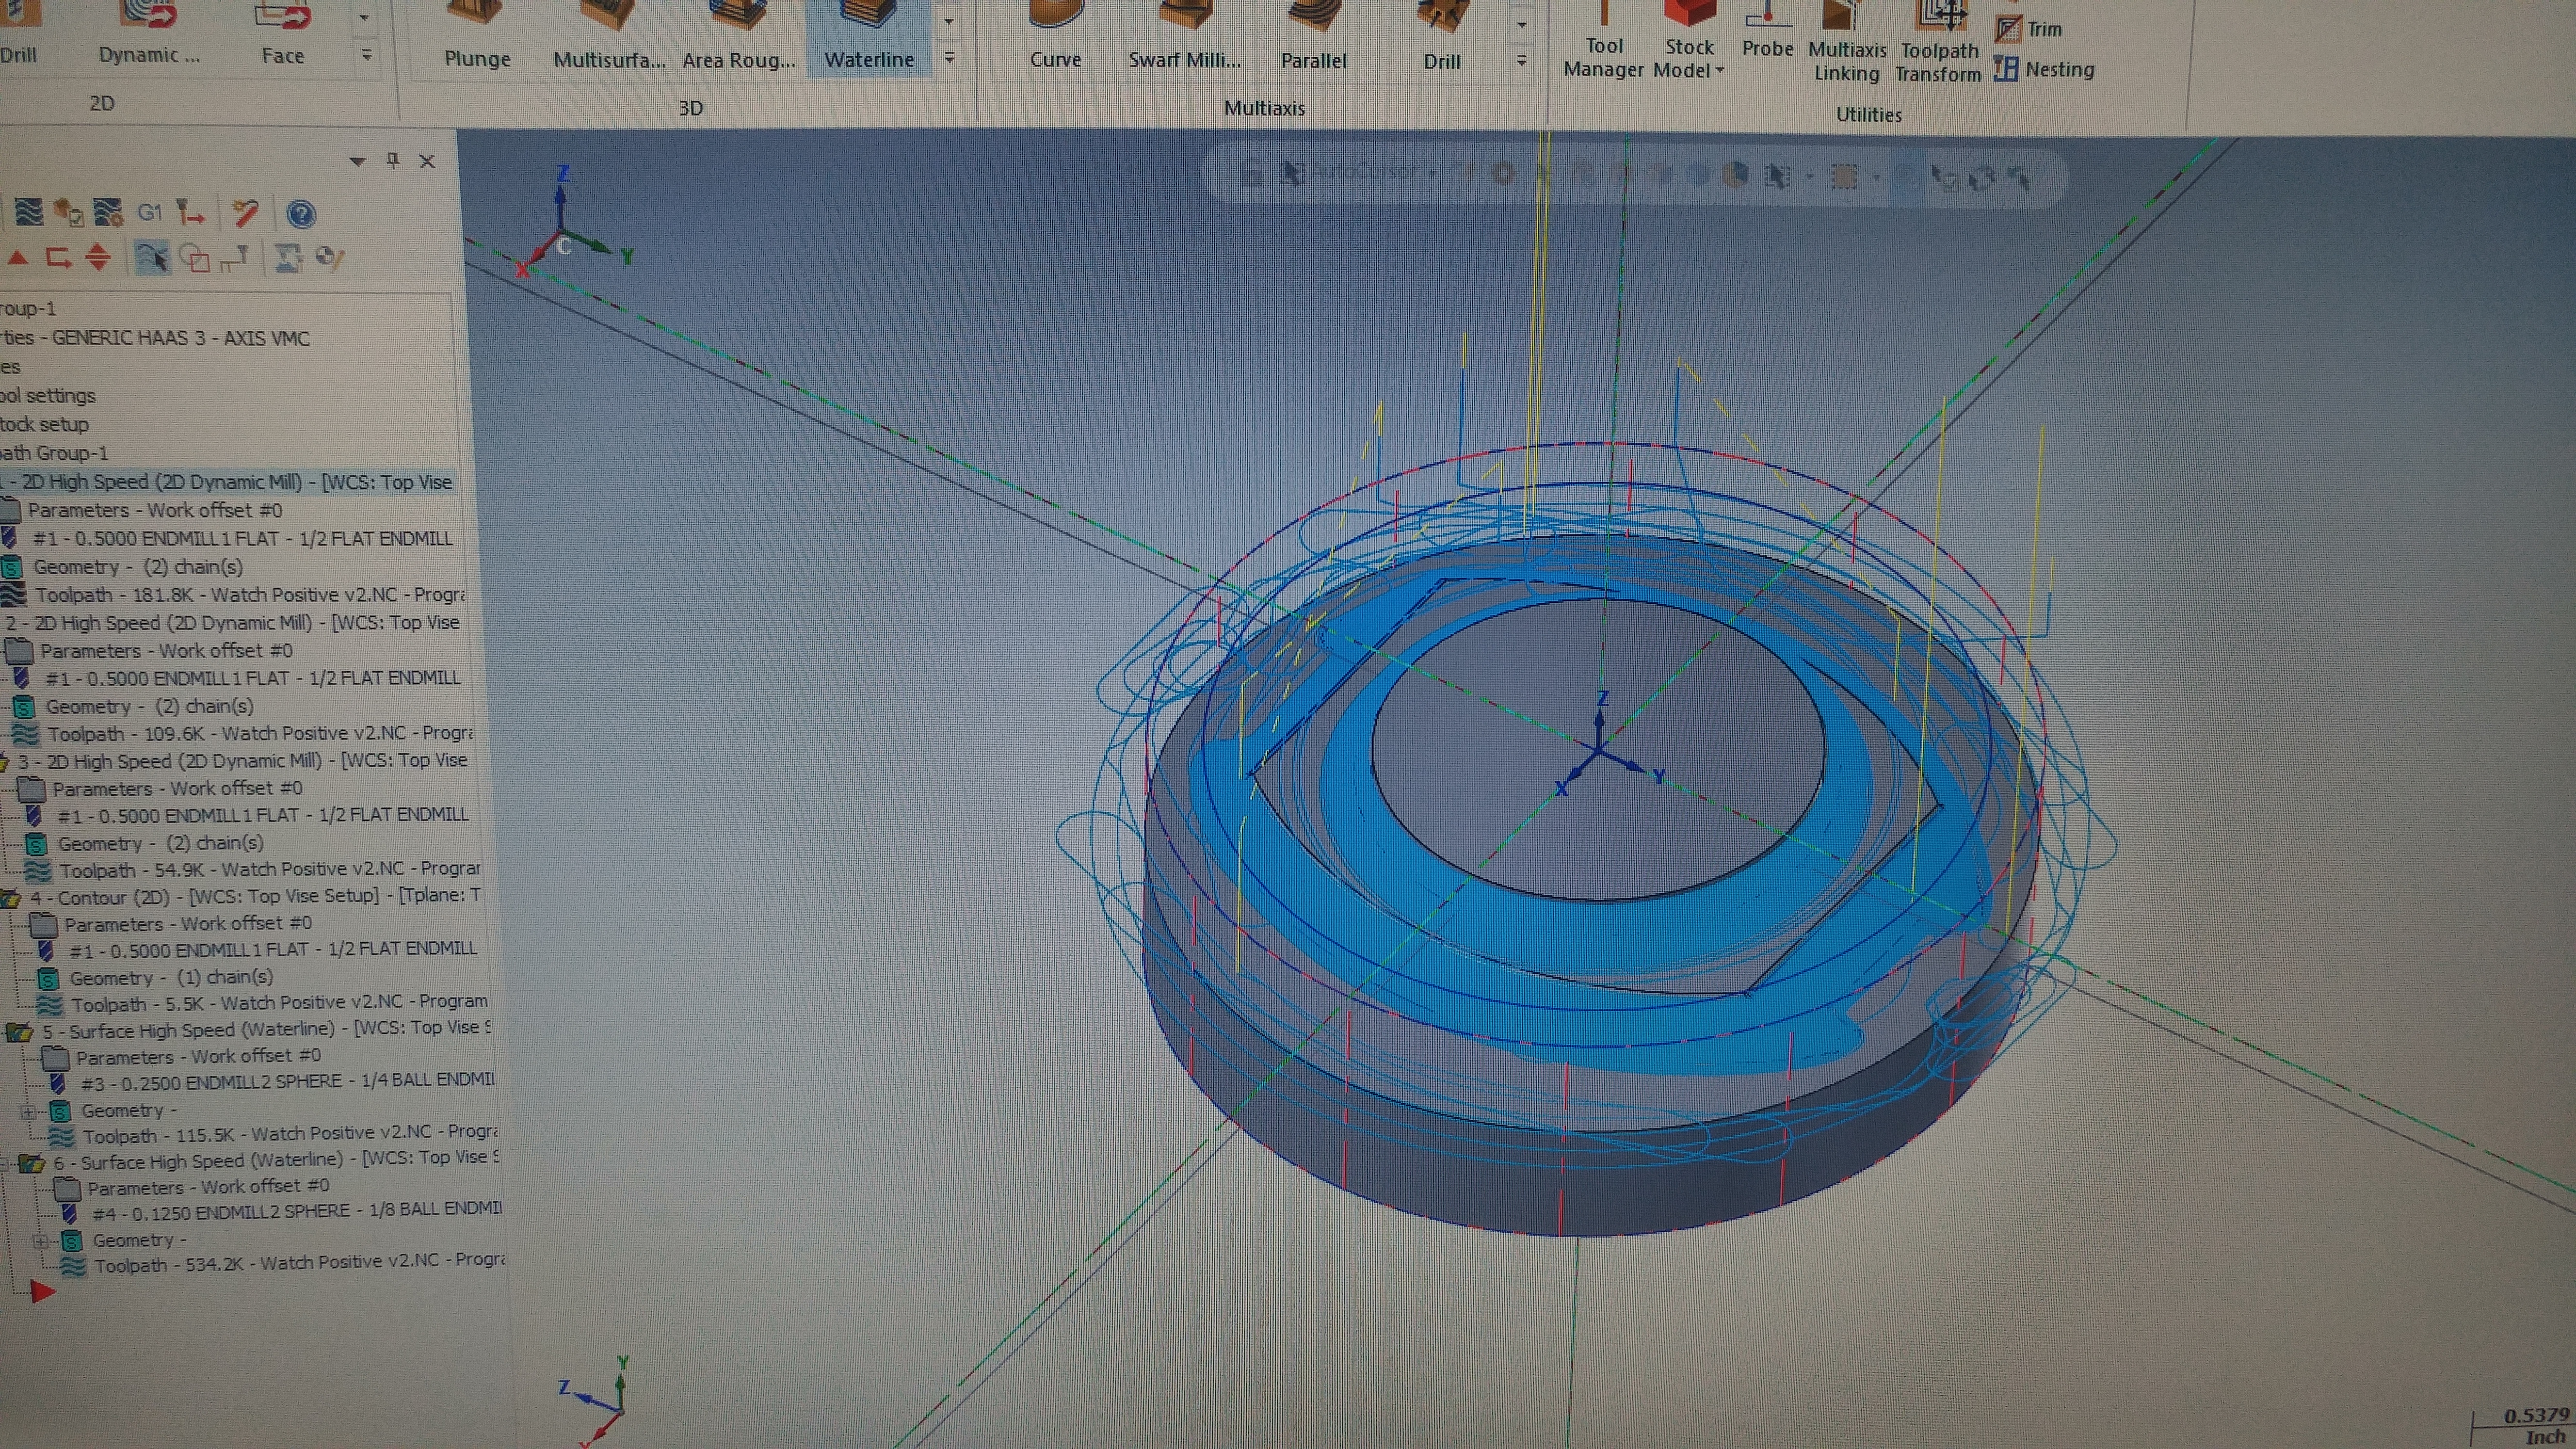Screen dimensions: 2576x1449
Task: Toggle the highlighted toolpath display arrow icon
Action: [151, 258]
